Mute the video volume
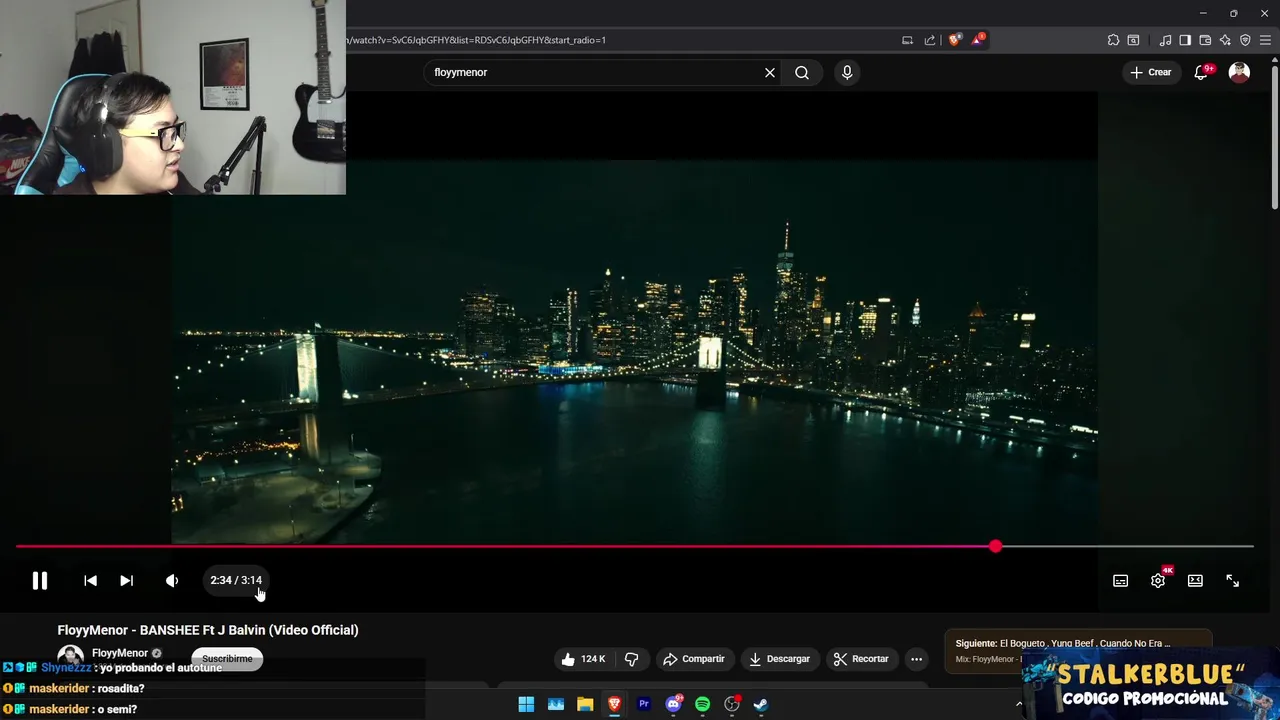The height and width of the screenshot is (720, 1280). pos(171,580)
